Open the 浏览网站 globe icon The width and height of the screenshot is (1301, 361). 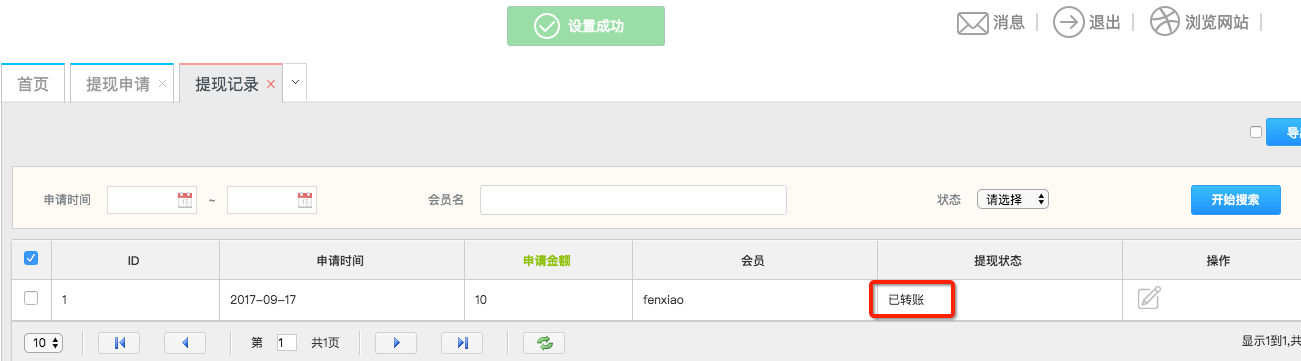pyautogui.click(x=1165, y=22)
